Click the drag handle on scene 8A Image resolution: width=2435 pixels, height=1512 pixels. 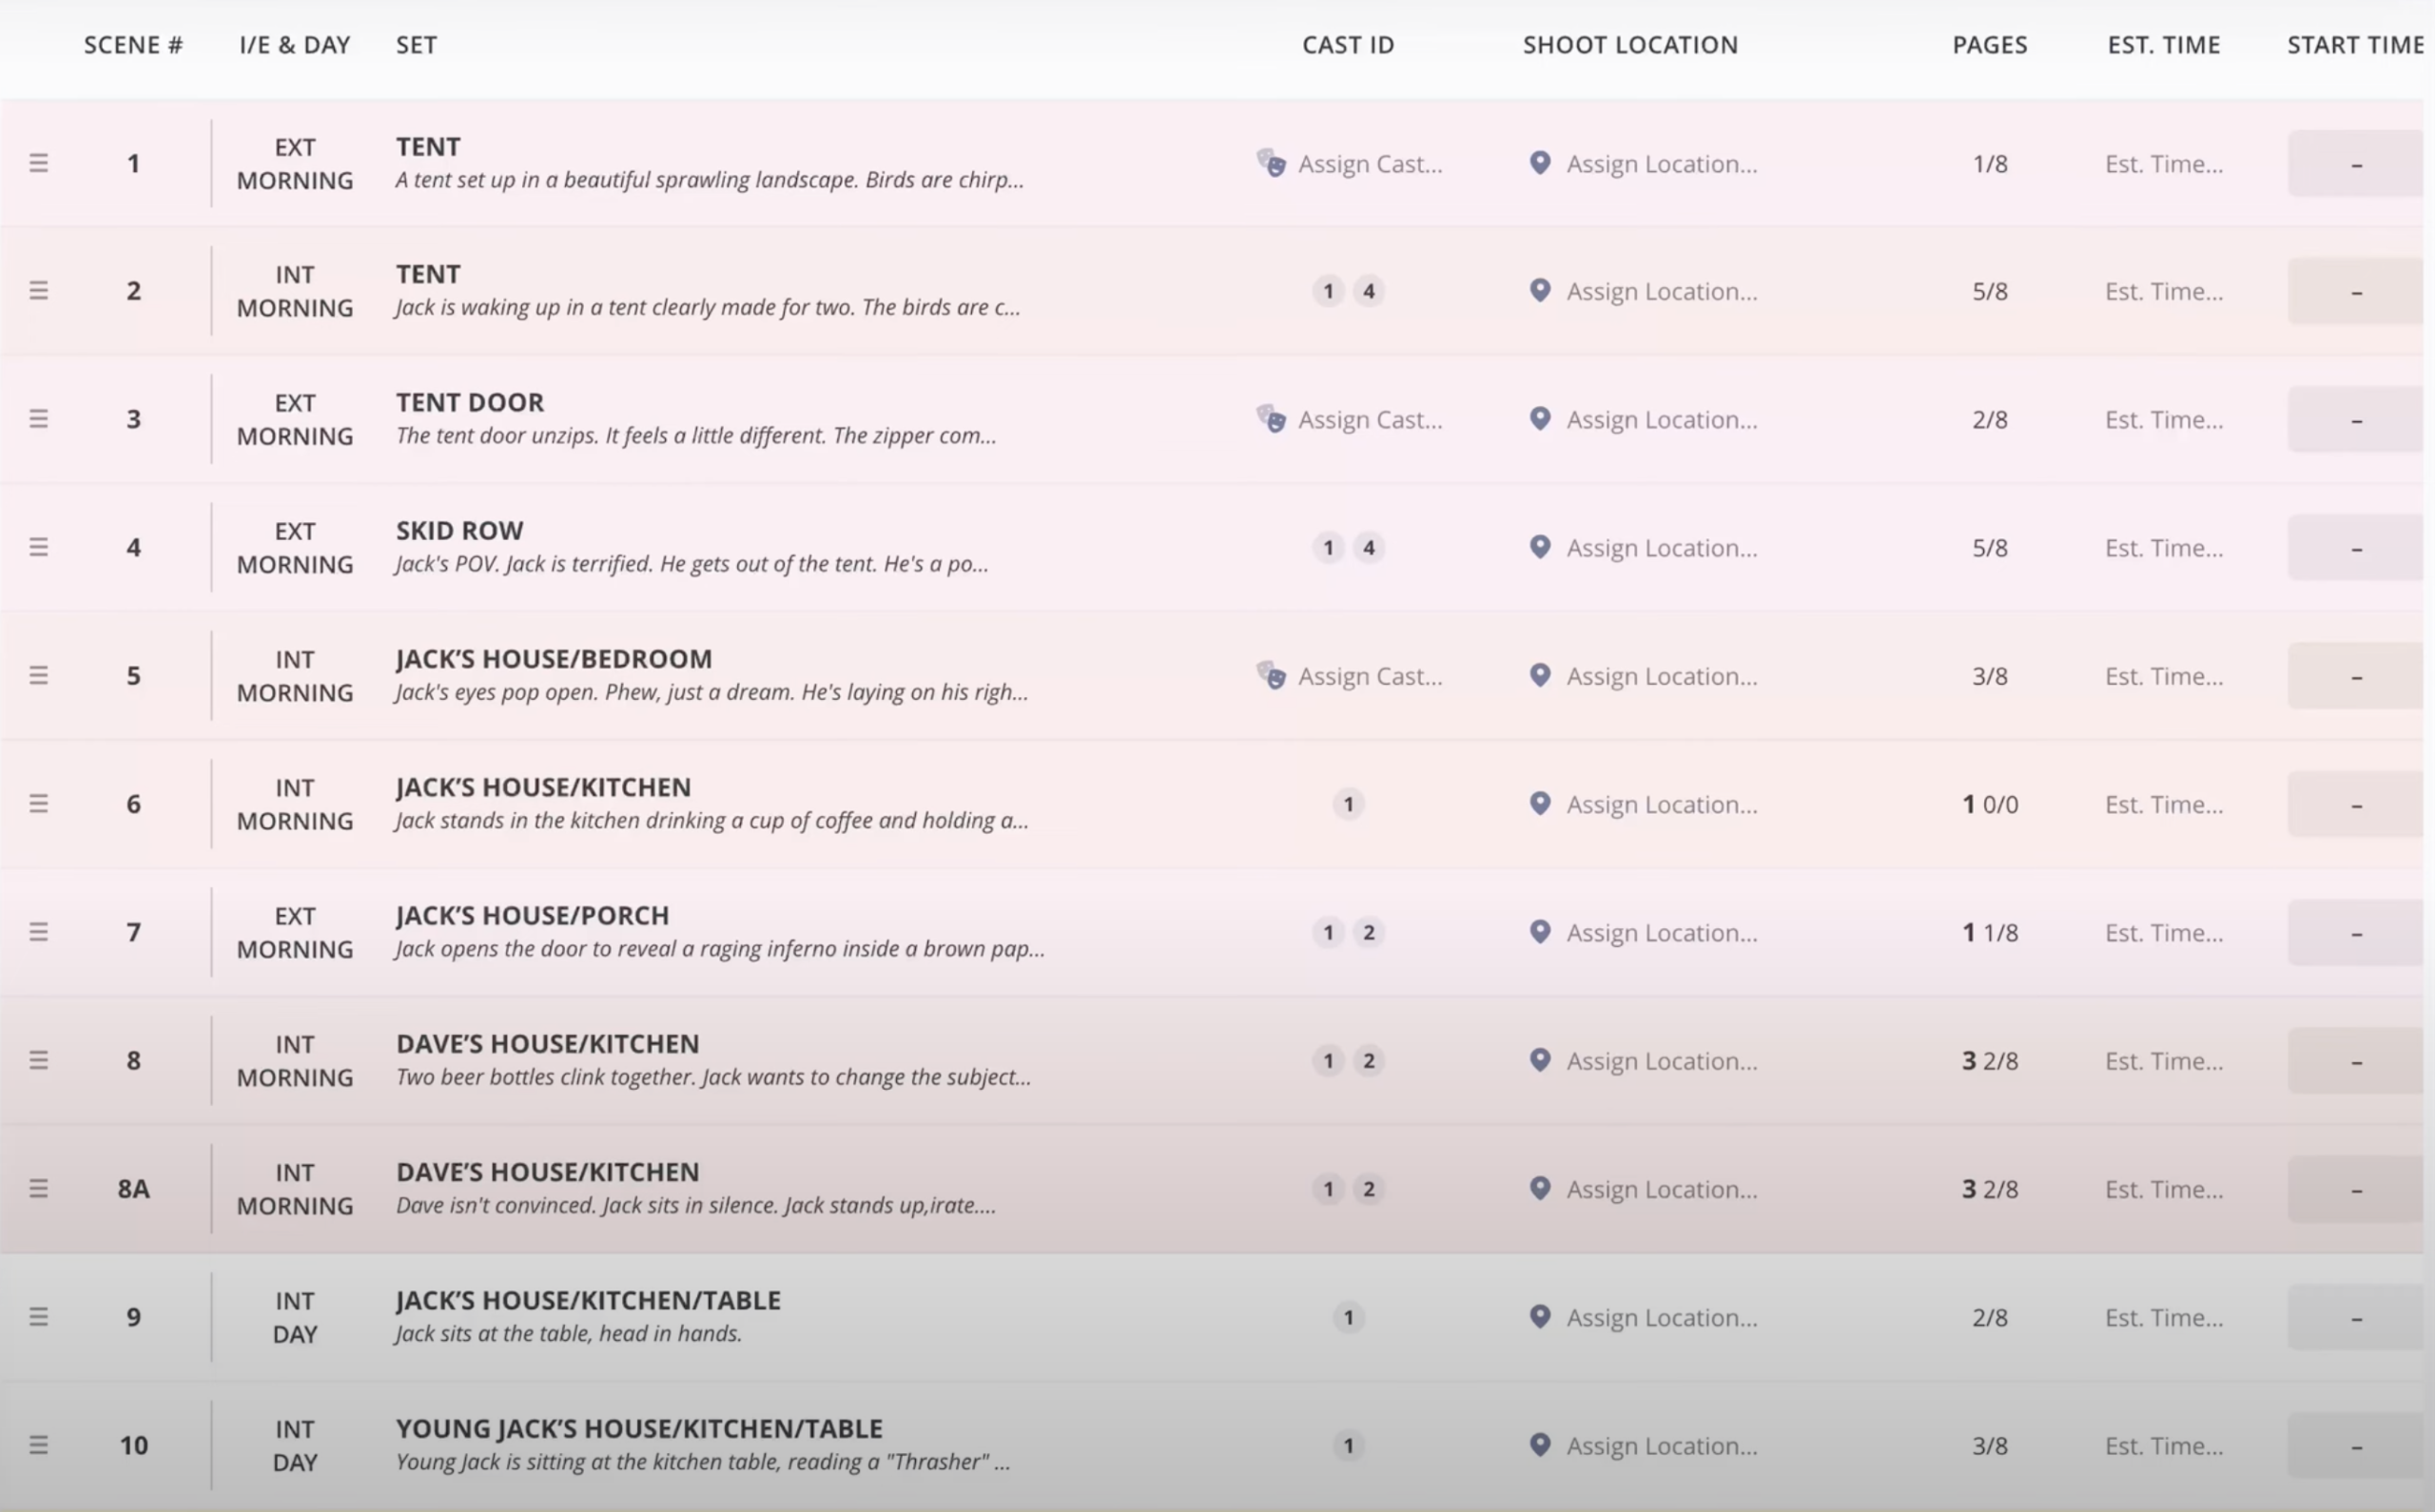tap(38, 1188)
